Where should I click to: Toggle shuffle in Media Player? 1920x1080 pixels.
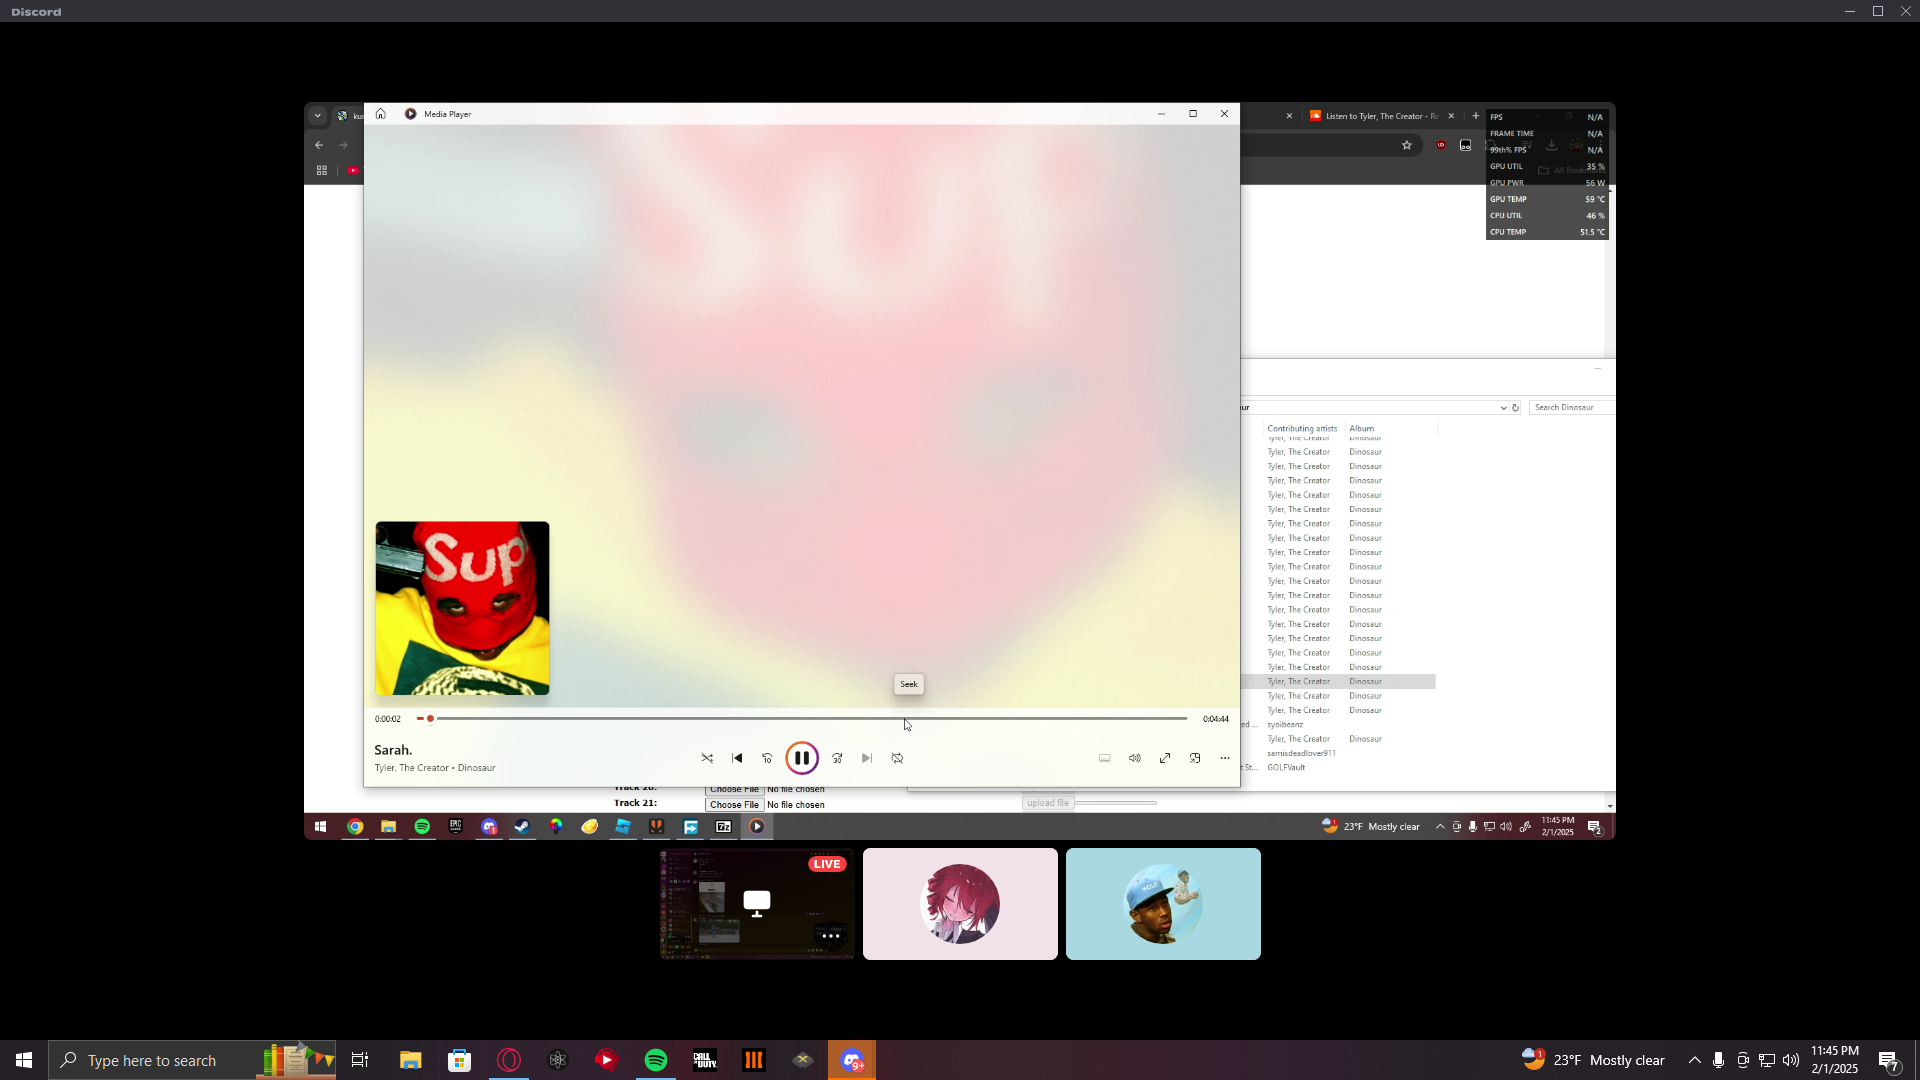[707, 758]
